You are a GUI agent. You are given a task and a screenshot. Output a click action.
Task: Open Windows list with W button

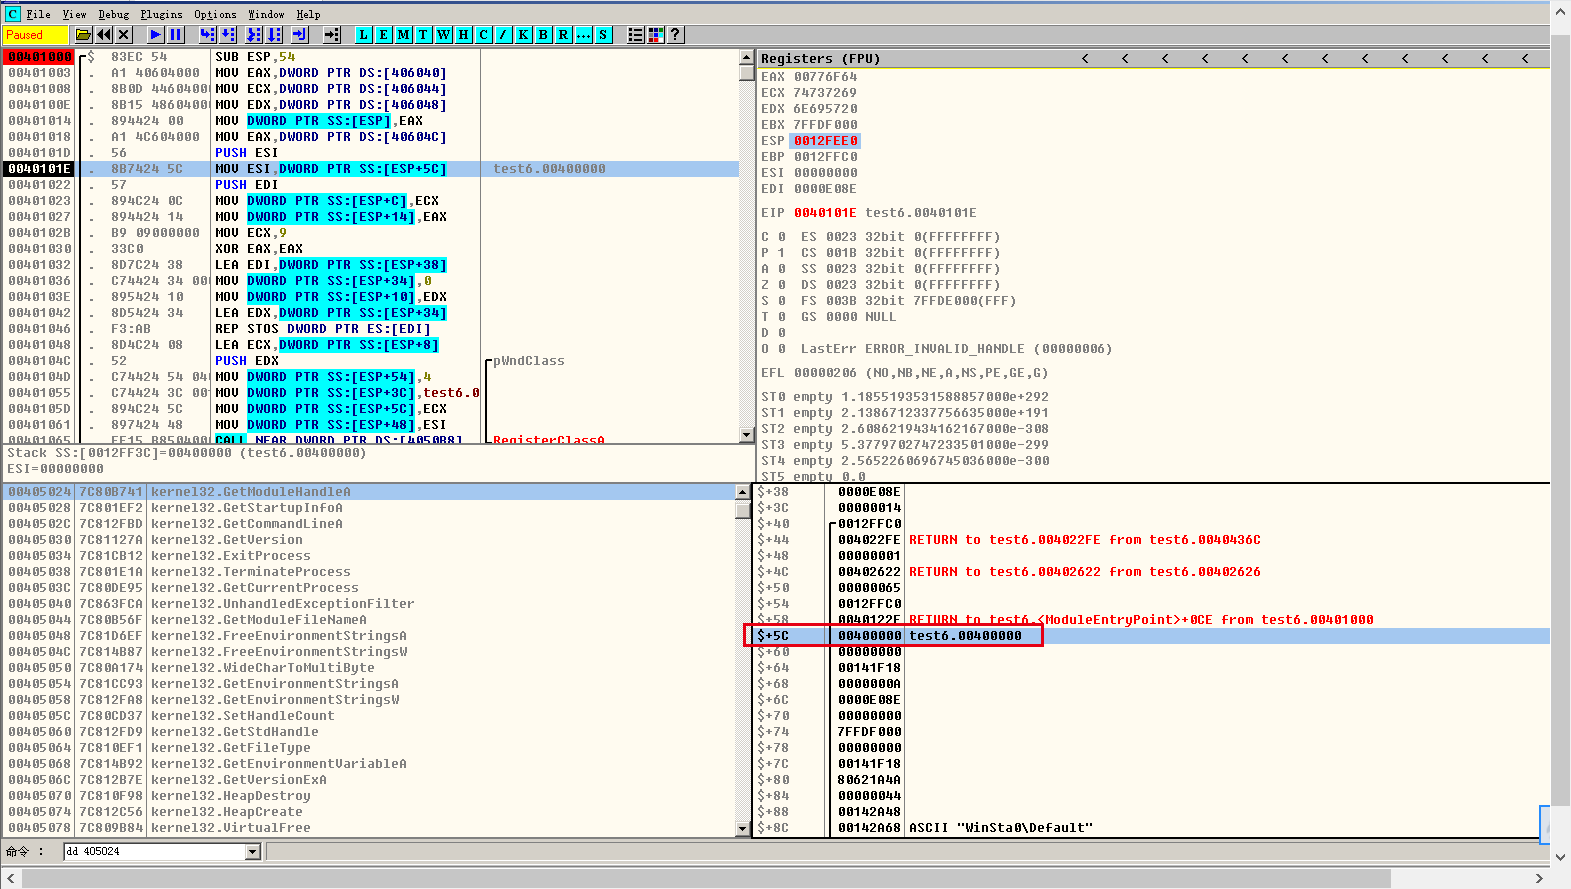point(444,35)
